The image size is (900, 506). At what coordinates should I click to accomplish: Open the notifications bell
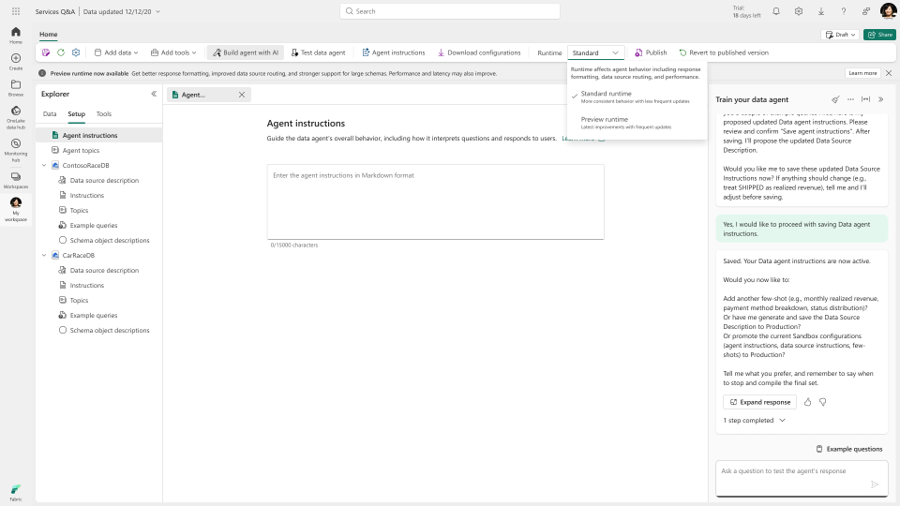click(776, 11)
